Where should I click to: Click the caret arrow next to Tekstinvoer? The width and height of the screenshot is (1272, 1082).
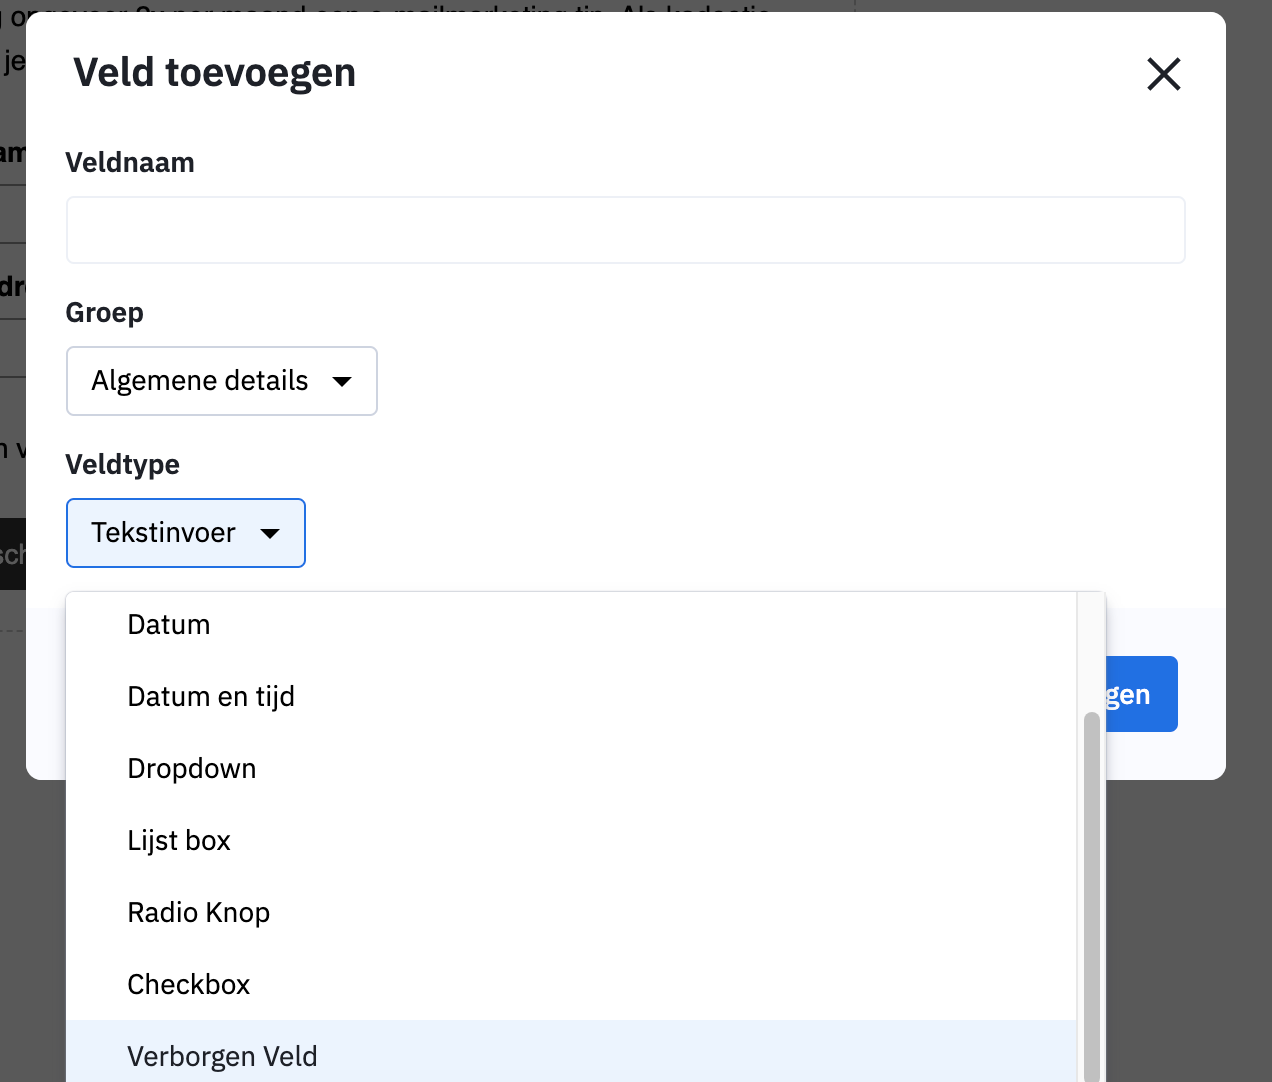[x=270, y=533]
